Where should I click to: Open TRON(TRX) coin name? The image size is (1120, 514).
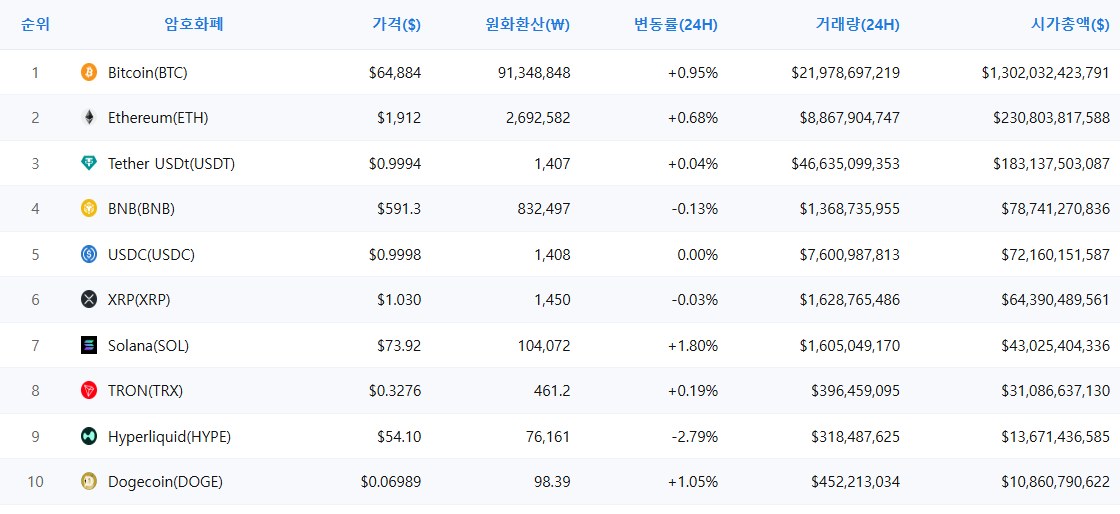(x=146, y=390)
